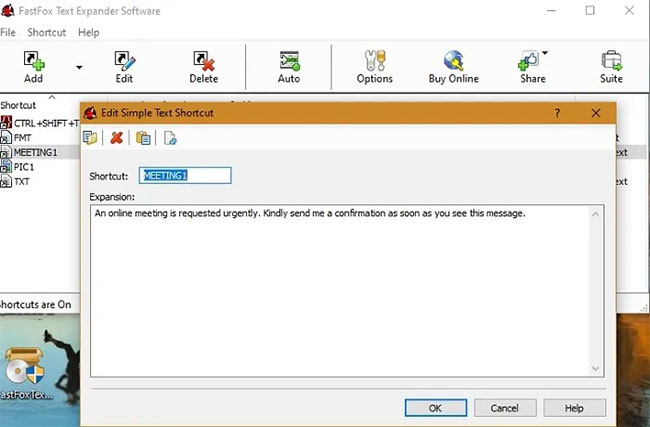Click the Expansion scrollbar down arrow
The width and height of the screenshot is (650, 427).
[x=595, y=368]
